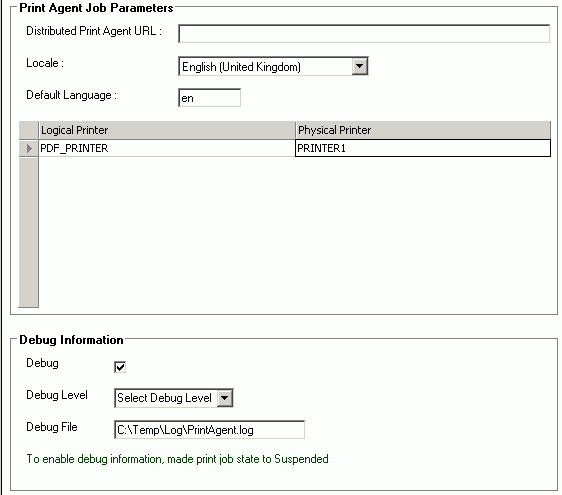Screen dimensions: 562x495
Task: Open the Locale dropdown arrow
Action: pos(359,66)
